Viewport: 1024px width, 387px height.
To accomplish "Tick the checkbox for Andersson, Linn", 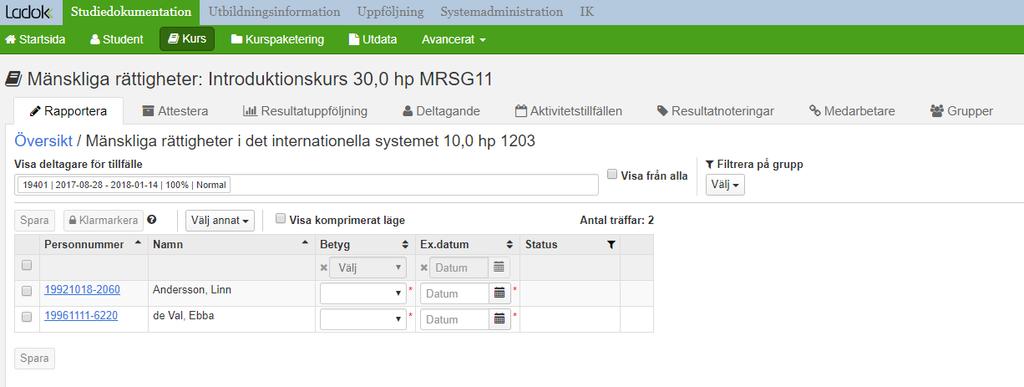I will coord(26,292).
